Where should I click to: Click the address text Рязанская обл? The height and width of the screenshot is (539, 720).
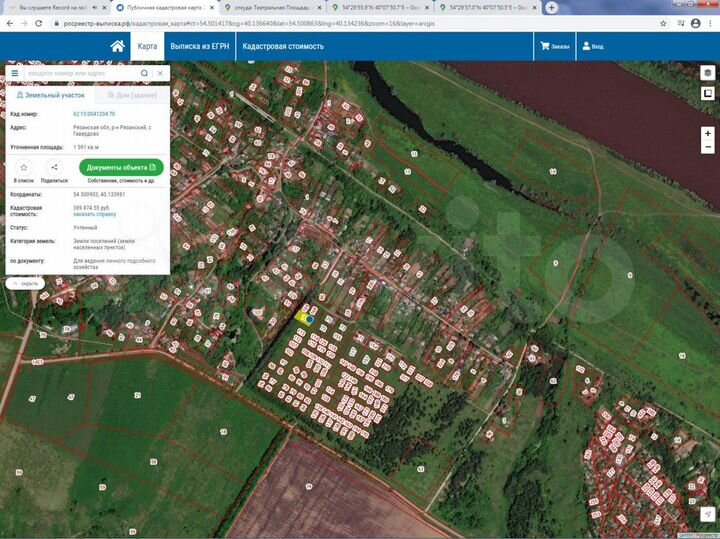coord(112,130)
